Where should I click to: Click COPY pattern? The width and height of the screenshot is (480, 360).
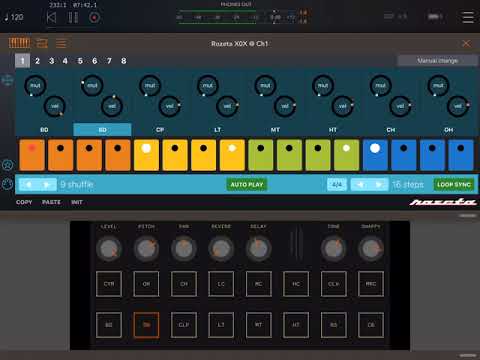coord(24,202)
